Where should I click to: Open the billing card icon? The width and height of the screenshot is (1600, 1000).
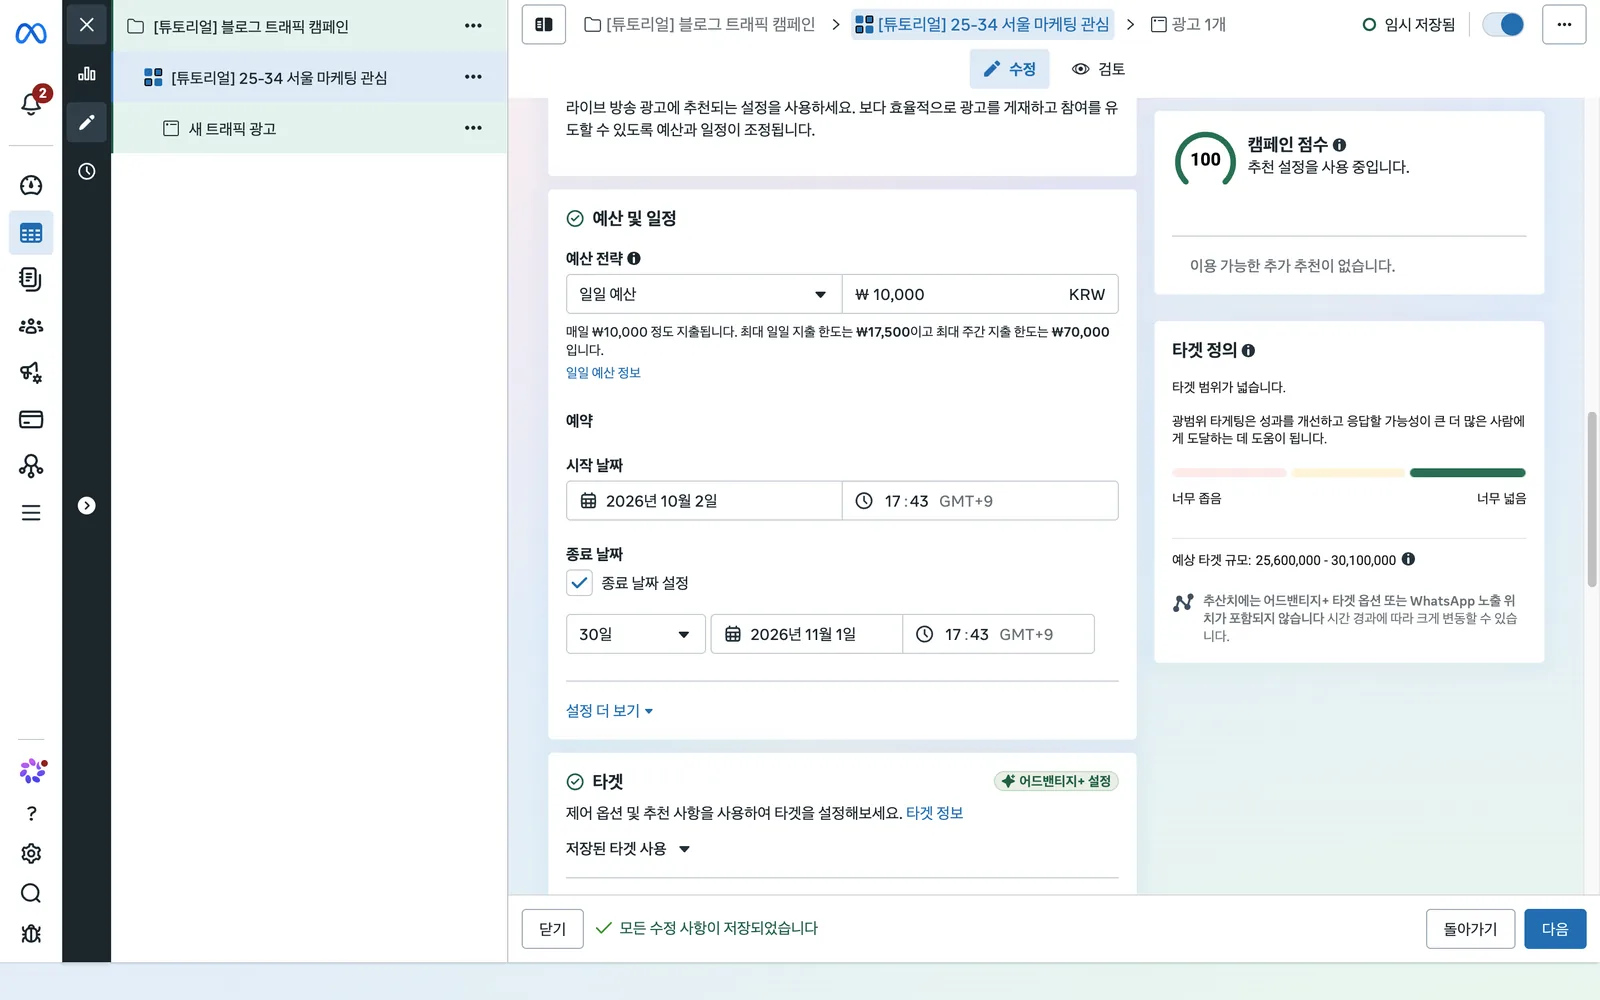pos(31,419)
